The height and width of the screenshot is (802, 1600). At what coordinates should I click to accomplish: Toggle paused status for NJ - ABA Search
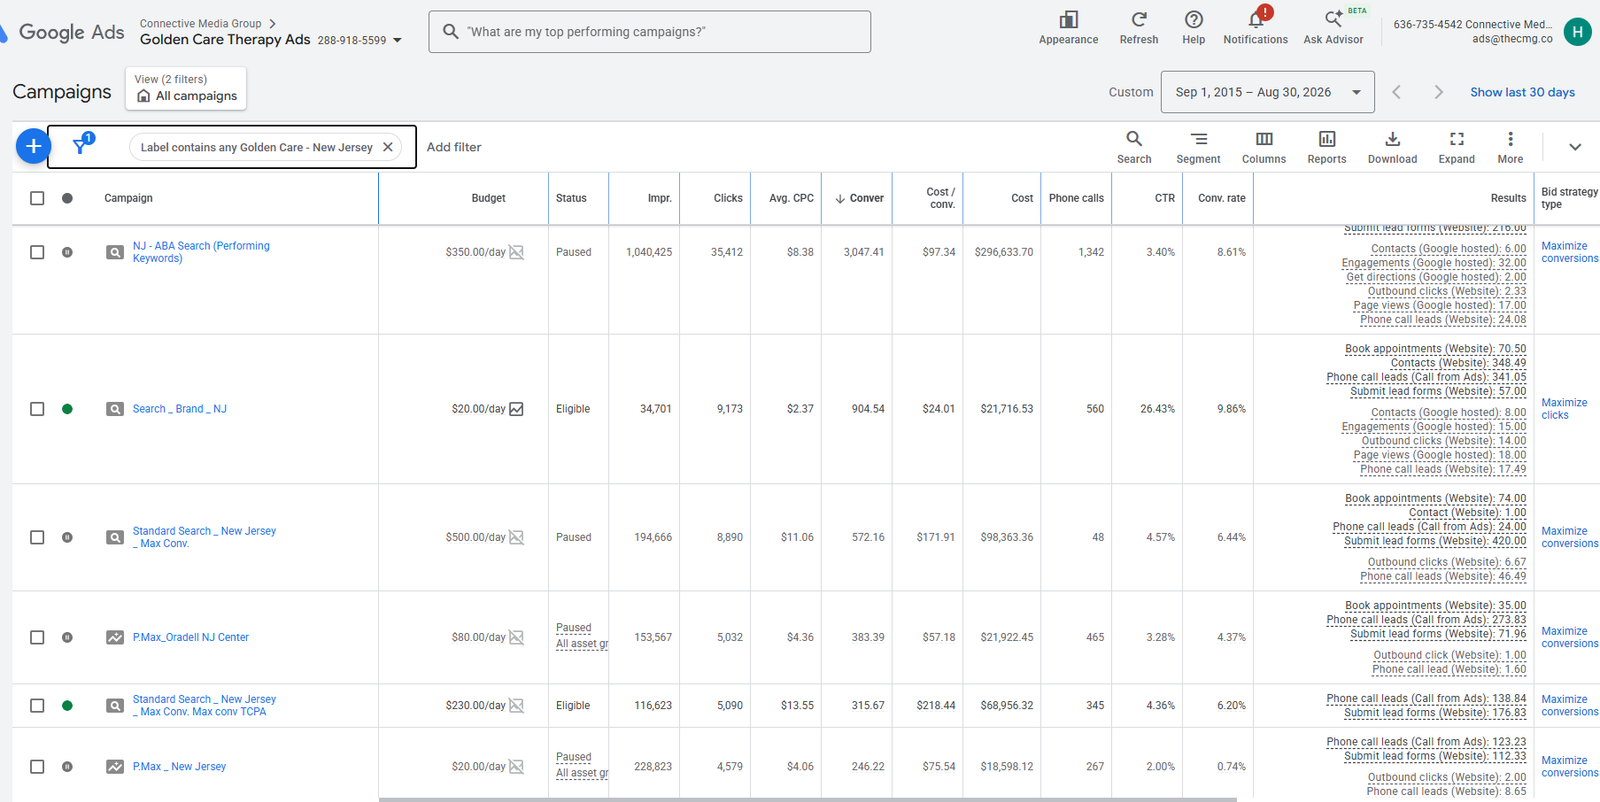67,252
